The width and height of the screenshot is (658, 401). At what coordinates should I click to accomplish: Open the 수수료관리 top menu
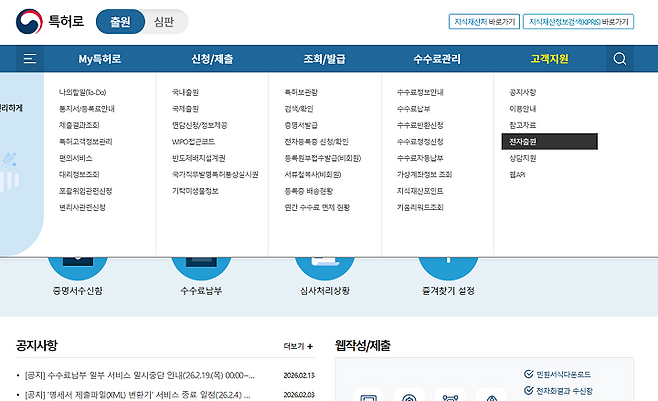pyautogui.click(x=437, y=59)
